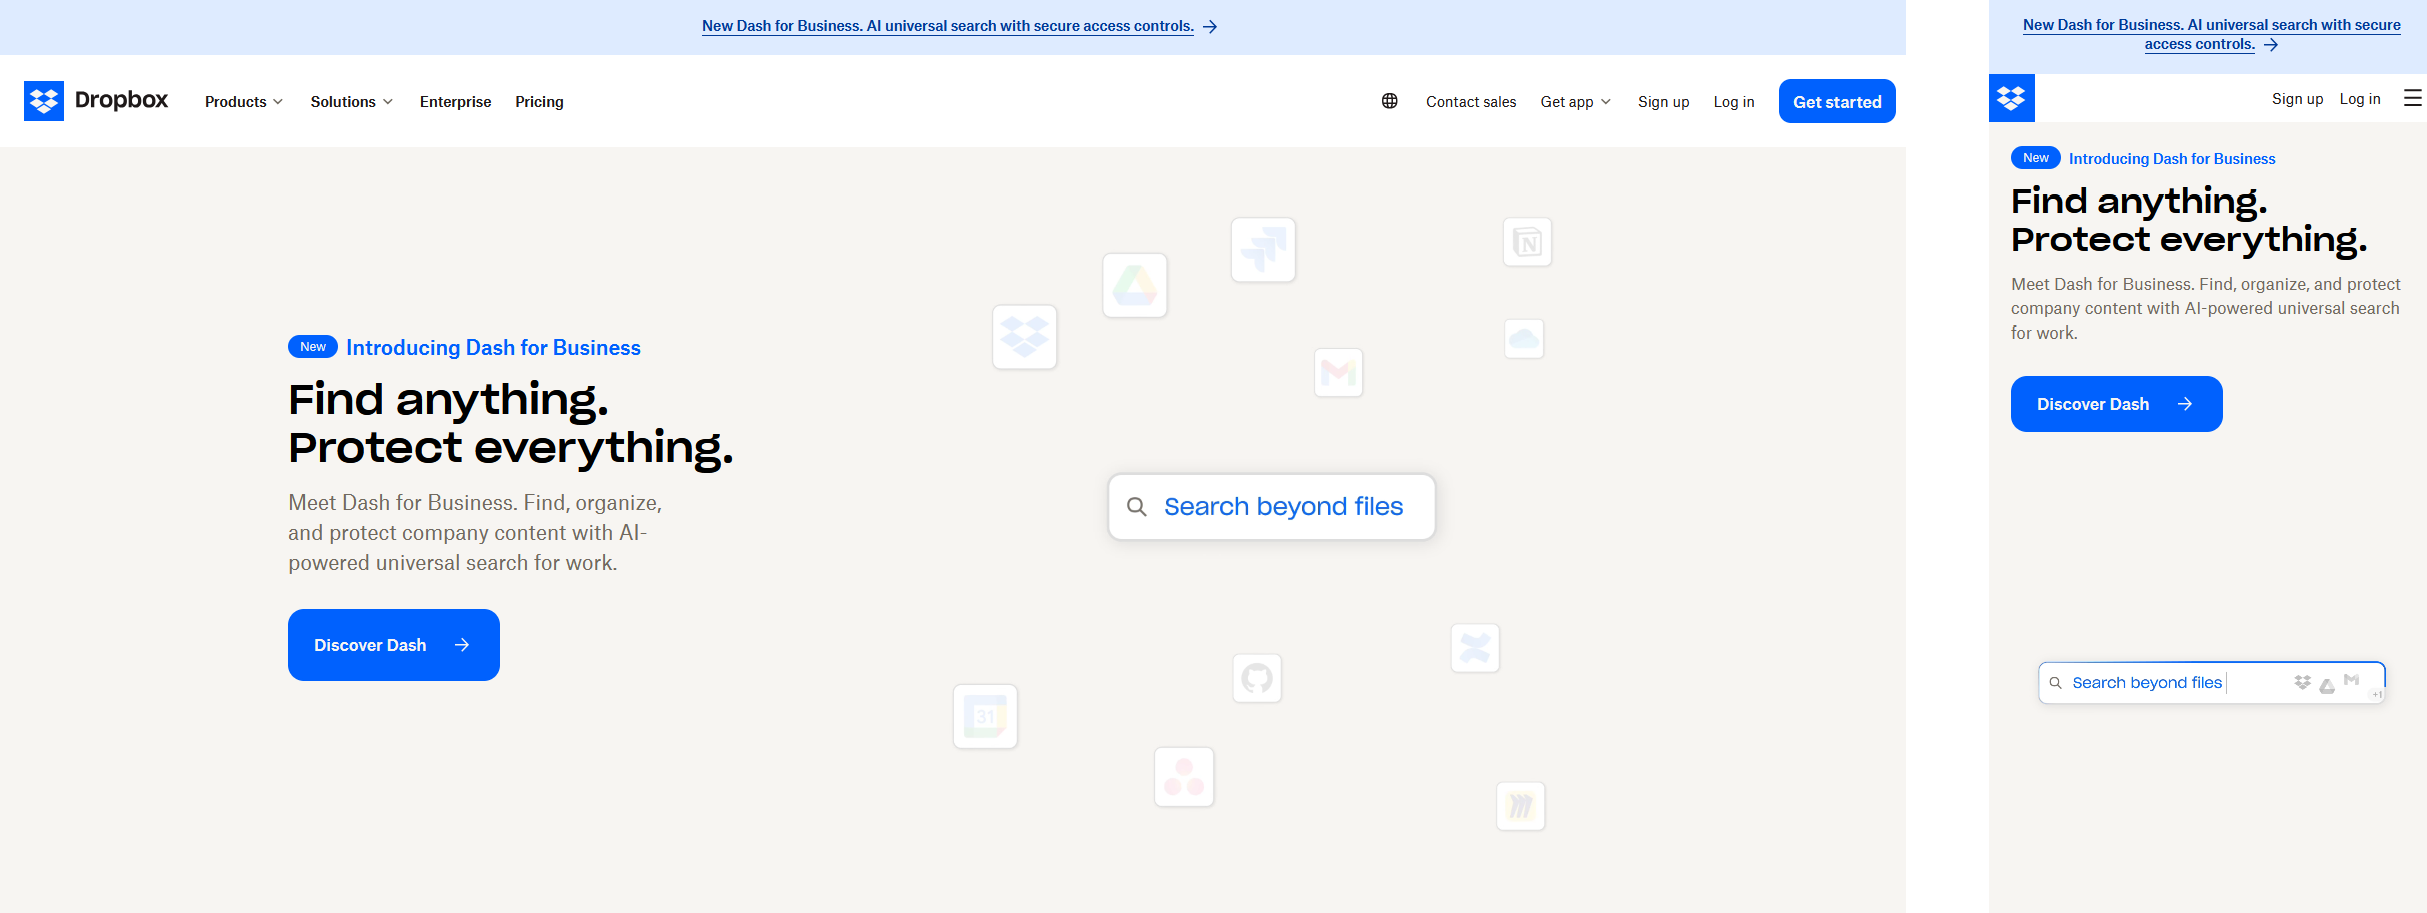Click the faded Dropbox icon tile in the hero
Screen dimensions: 2427x913
1025,337
